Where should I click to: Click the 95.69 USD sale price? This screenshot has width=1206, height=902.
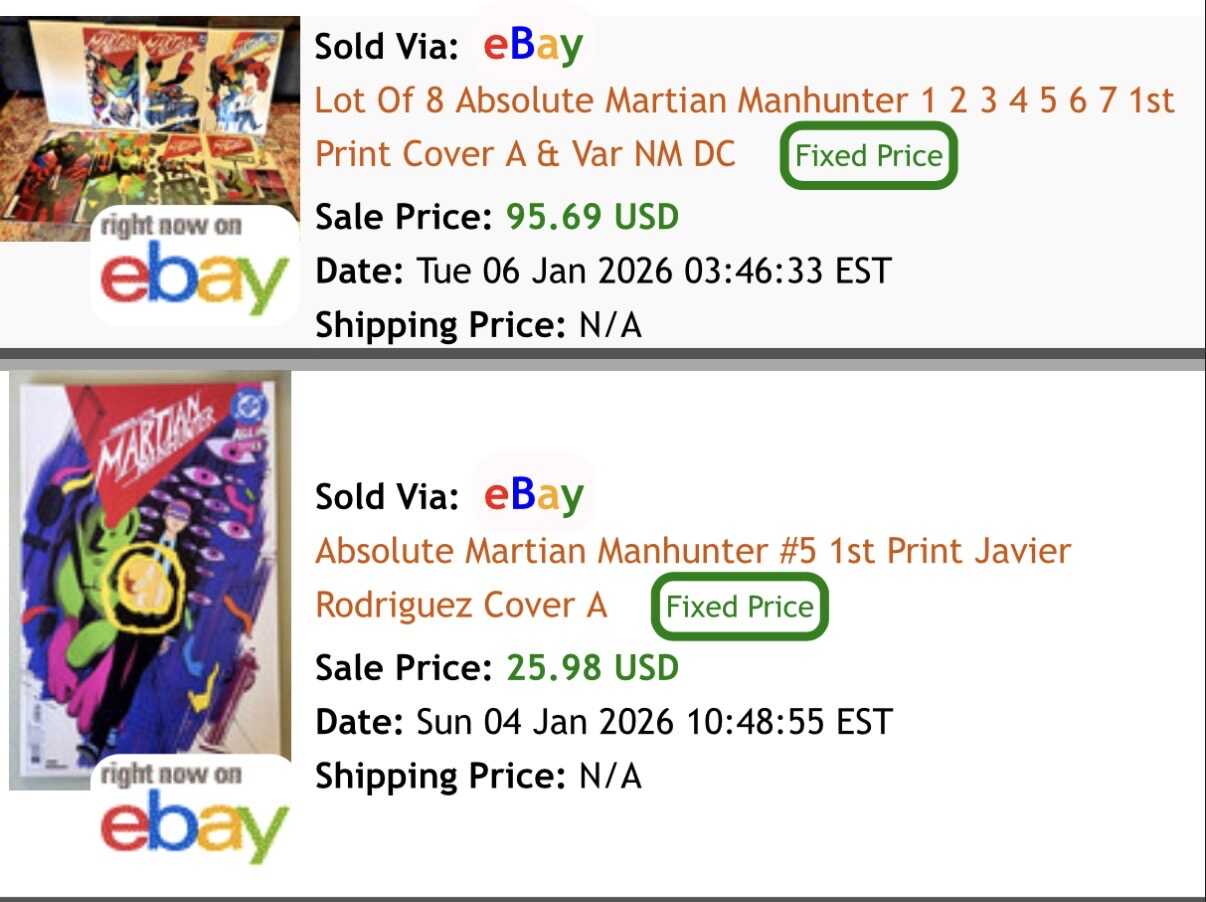592,216
